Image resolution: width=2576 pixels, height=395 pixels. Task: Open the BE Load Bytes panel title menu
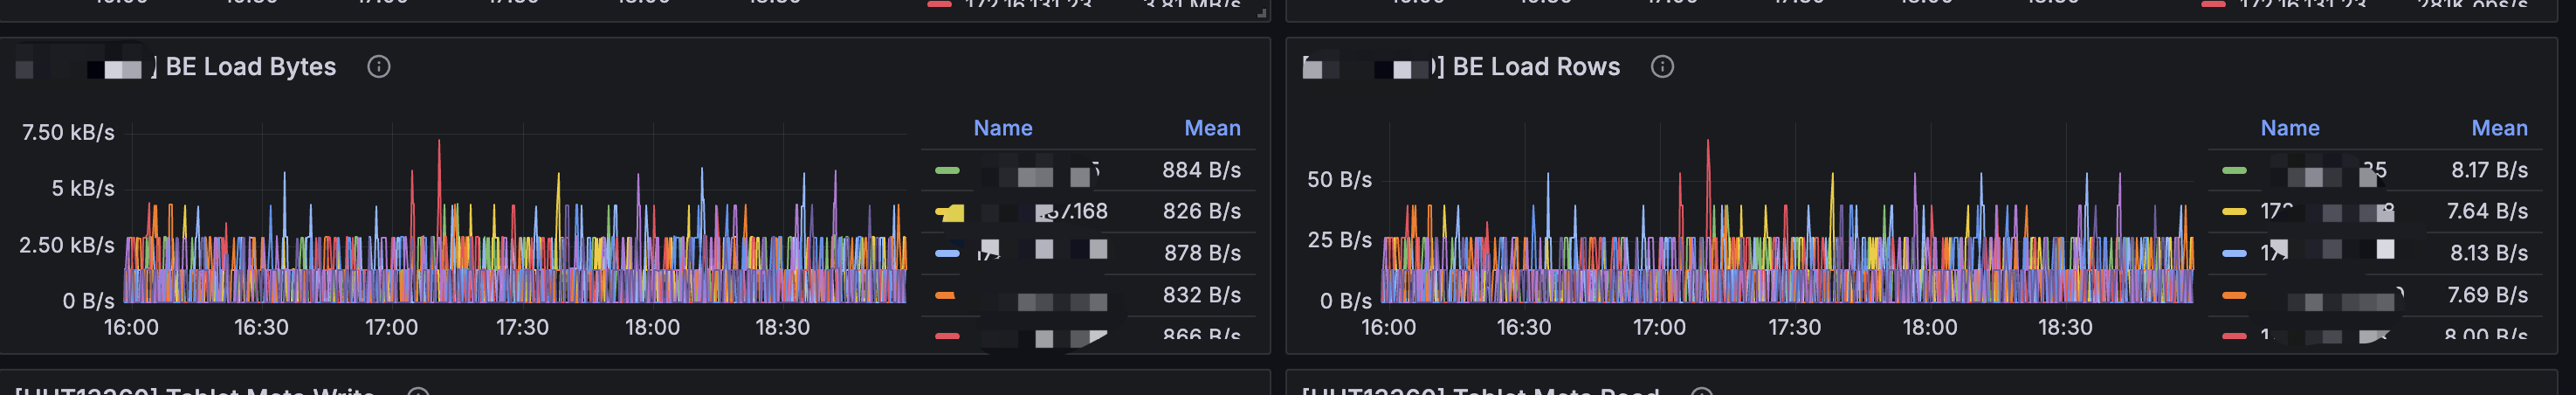250,67
